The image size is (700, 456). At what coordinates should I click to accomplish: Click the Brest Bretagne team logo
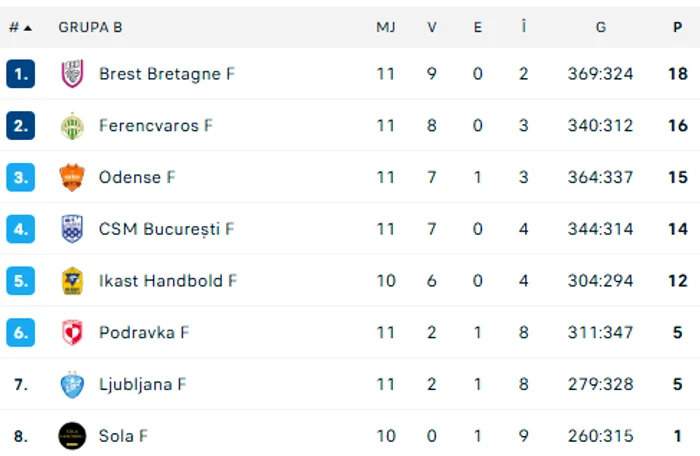[72, 74]
